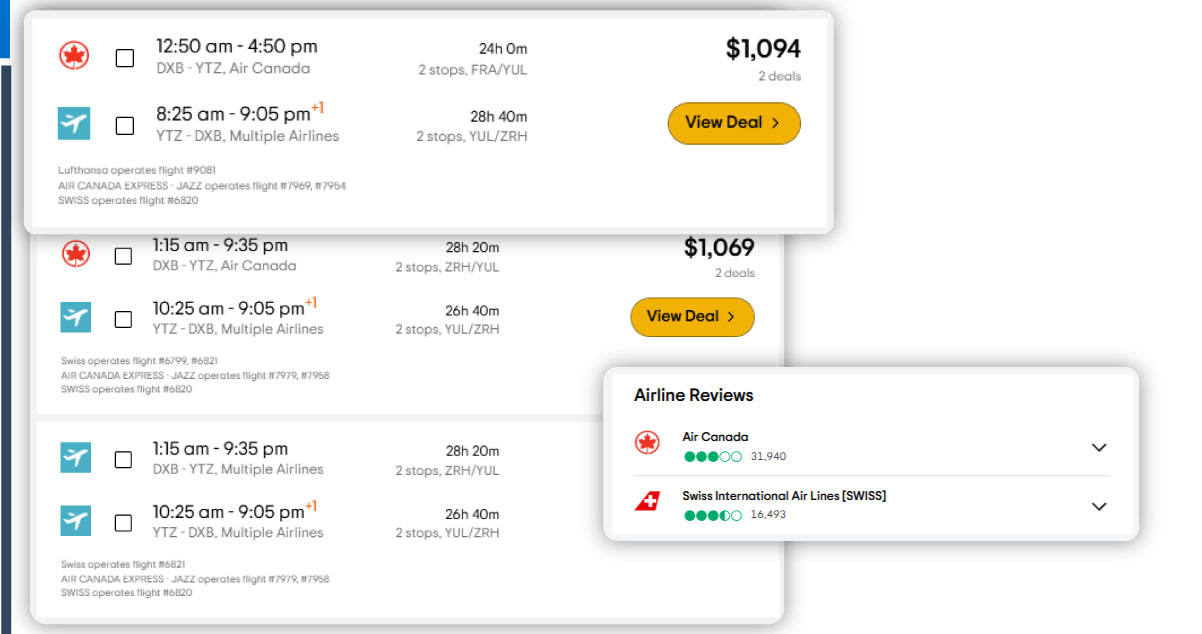Click the airplane icon on the bottom 10:25 am flight
Screen dimensions: 1202x634
point(75,522)
